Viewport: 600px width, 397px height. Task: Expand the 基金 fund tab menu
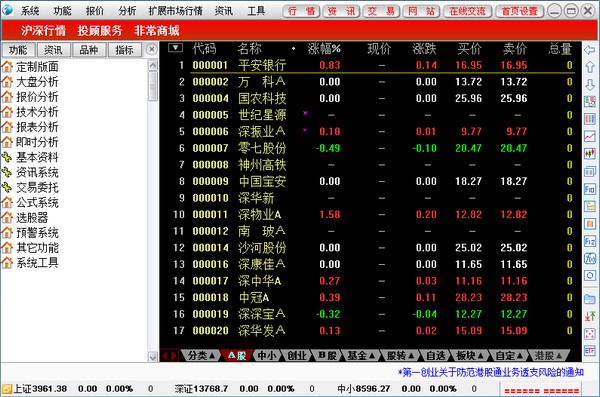(360, 356)
